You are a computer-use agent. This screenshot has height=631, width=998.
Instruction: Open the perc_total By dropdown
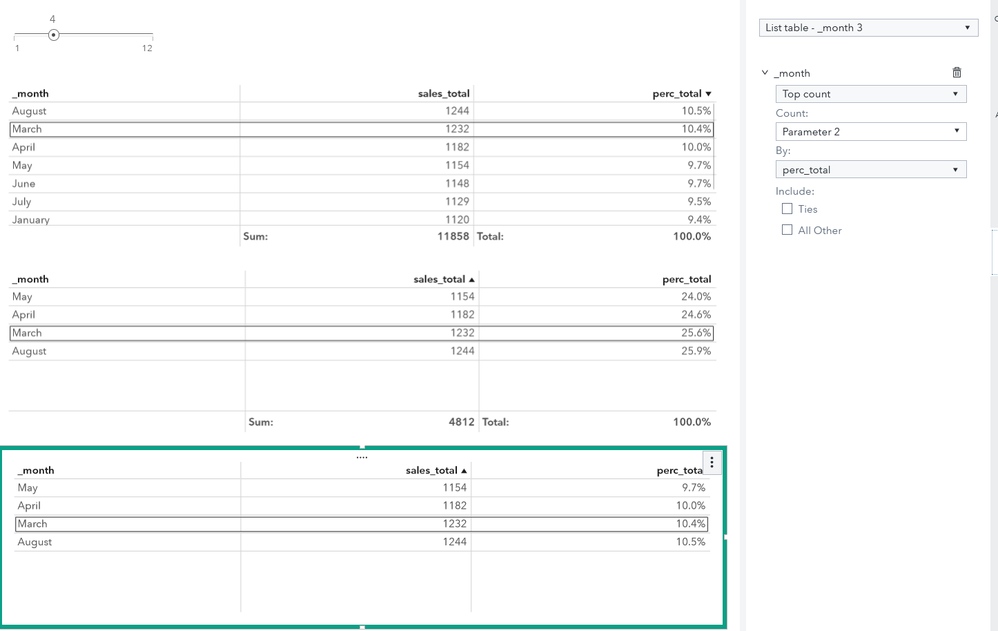pos(871,169)
